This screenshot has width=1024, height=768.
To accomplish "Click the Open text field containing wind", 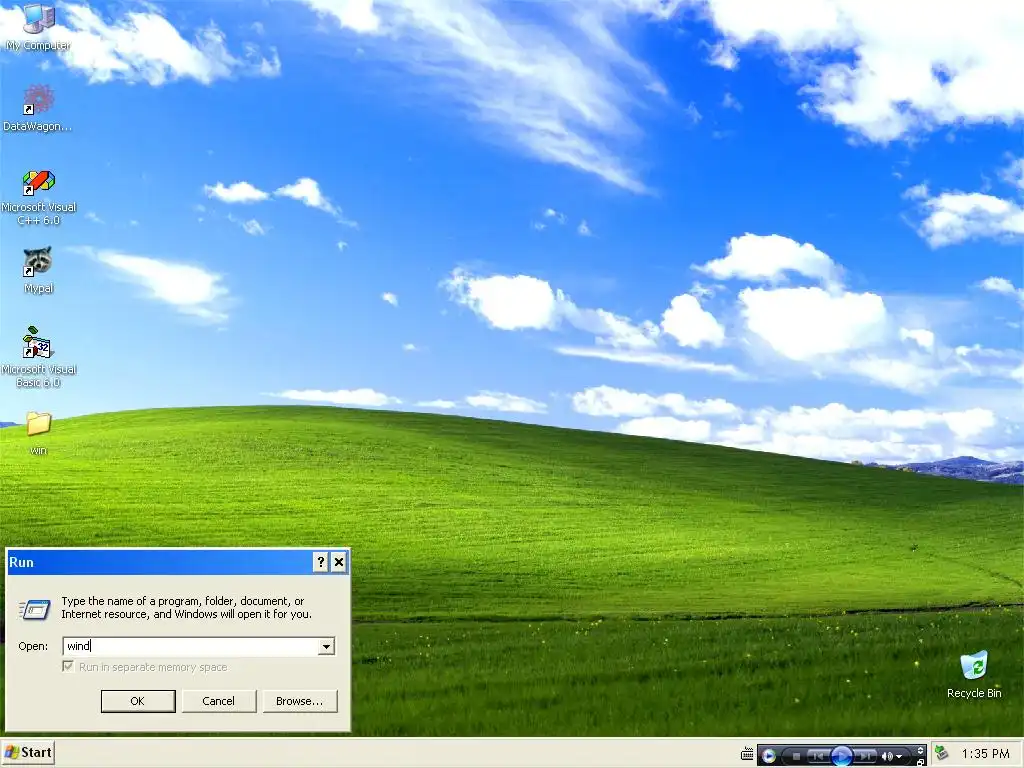I will coord(191,646).
